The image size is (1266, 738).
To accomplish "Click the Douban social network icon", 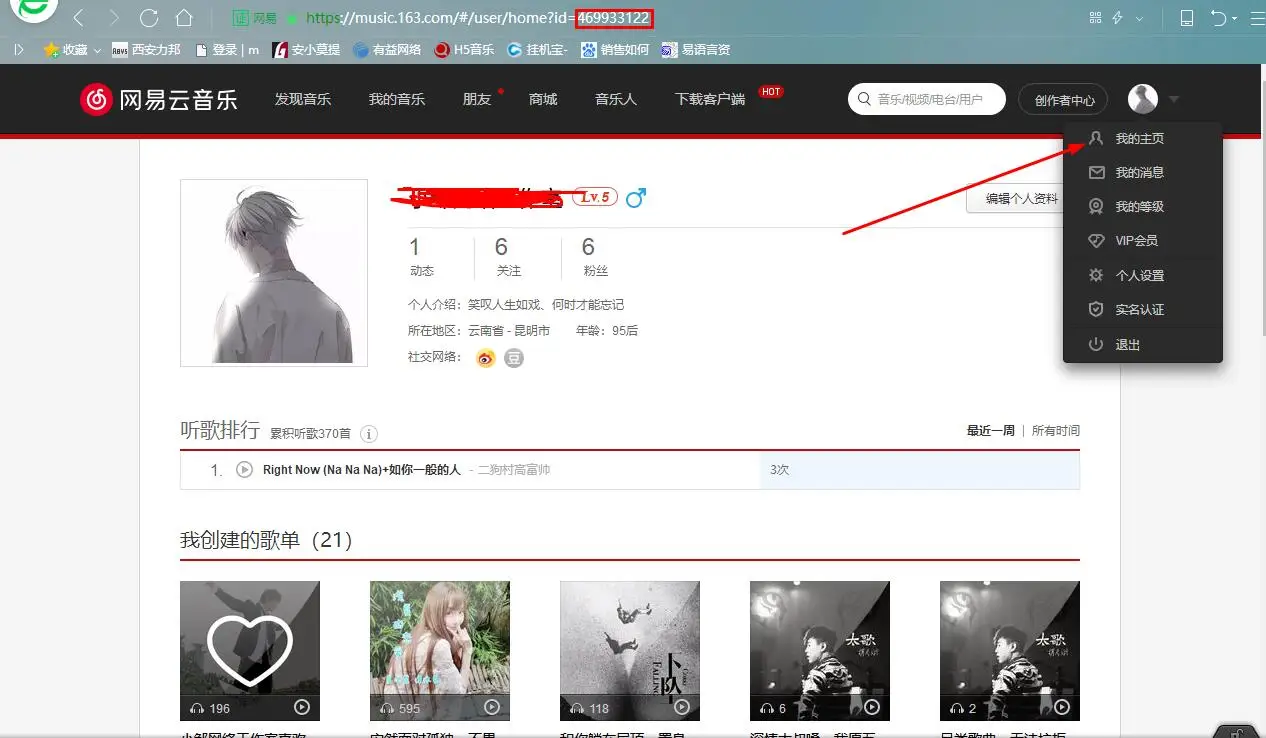I will click(514, 357).
